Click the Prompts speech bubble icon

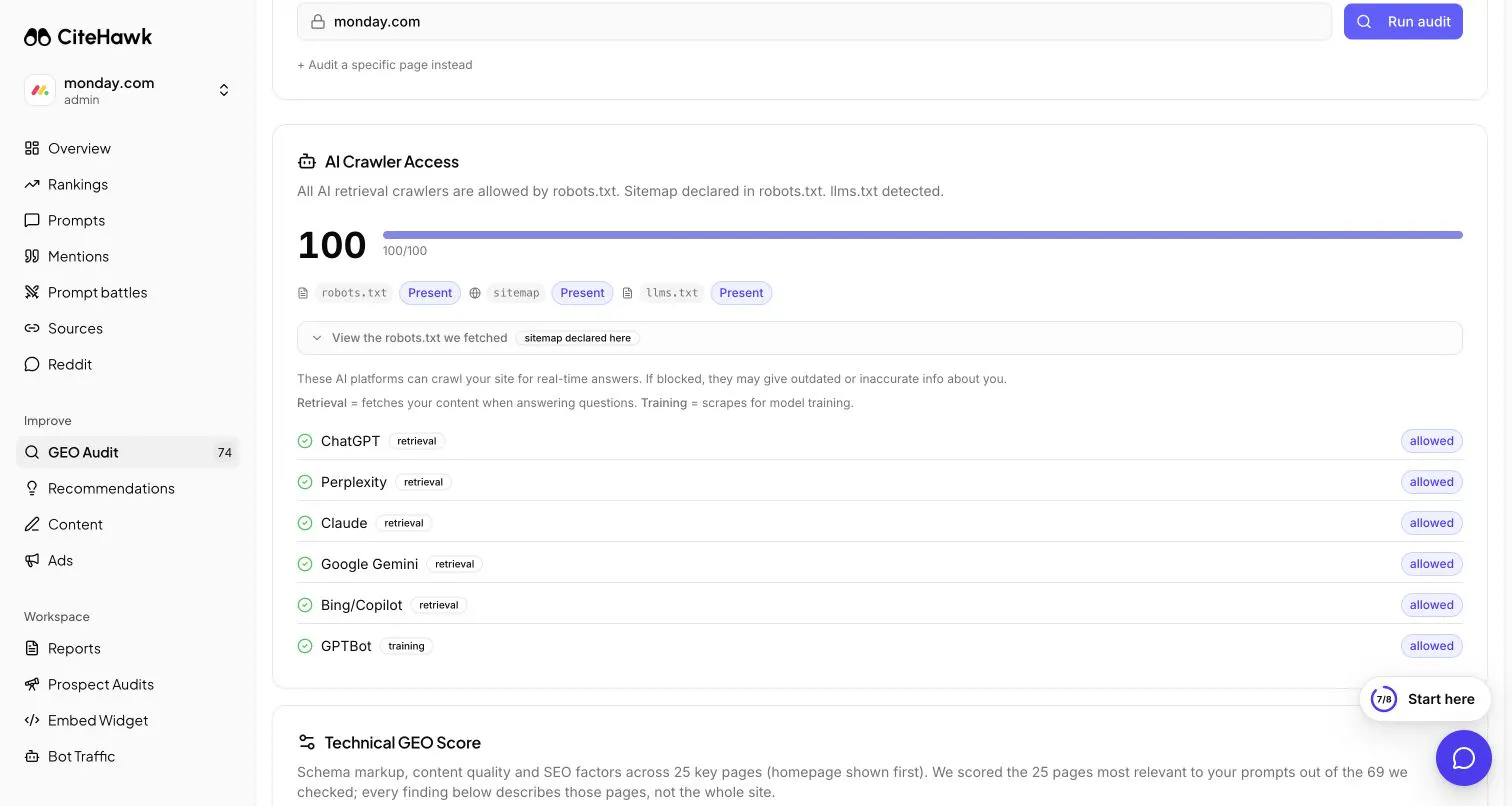tap(32, 220)
